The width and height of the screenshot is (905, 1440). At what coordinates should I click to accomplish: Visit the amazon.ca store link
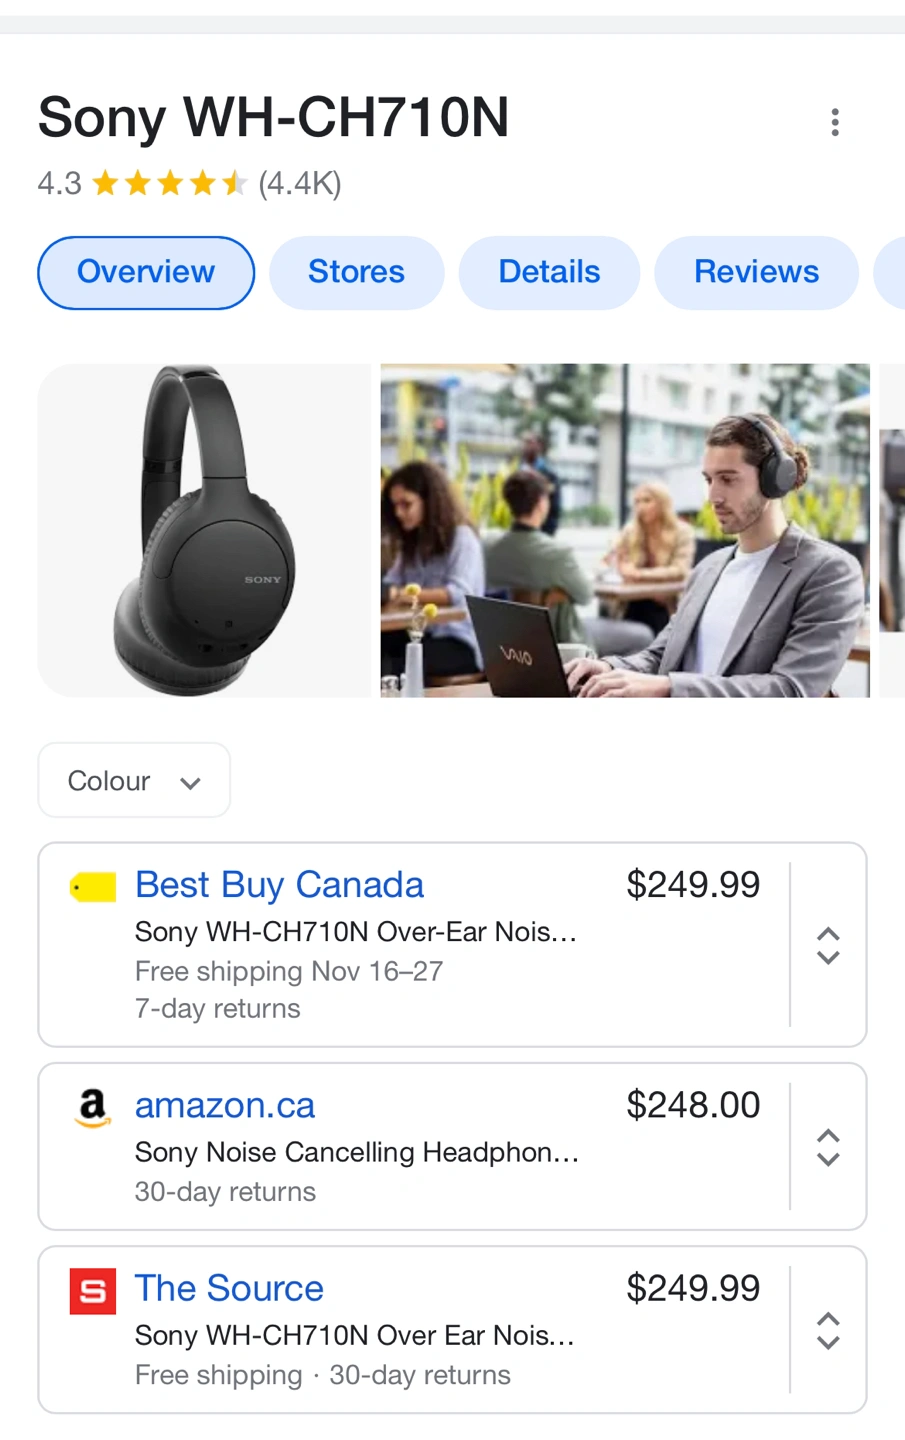[x=225, y=1105]
